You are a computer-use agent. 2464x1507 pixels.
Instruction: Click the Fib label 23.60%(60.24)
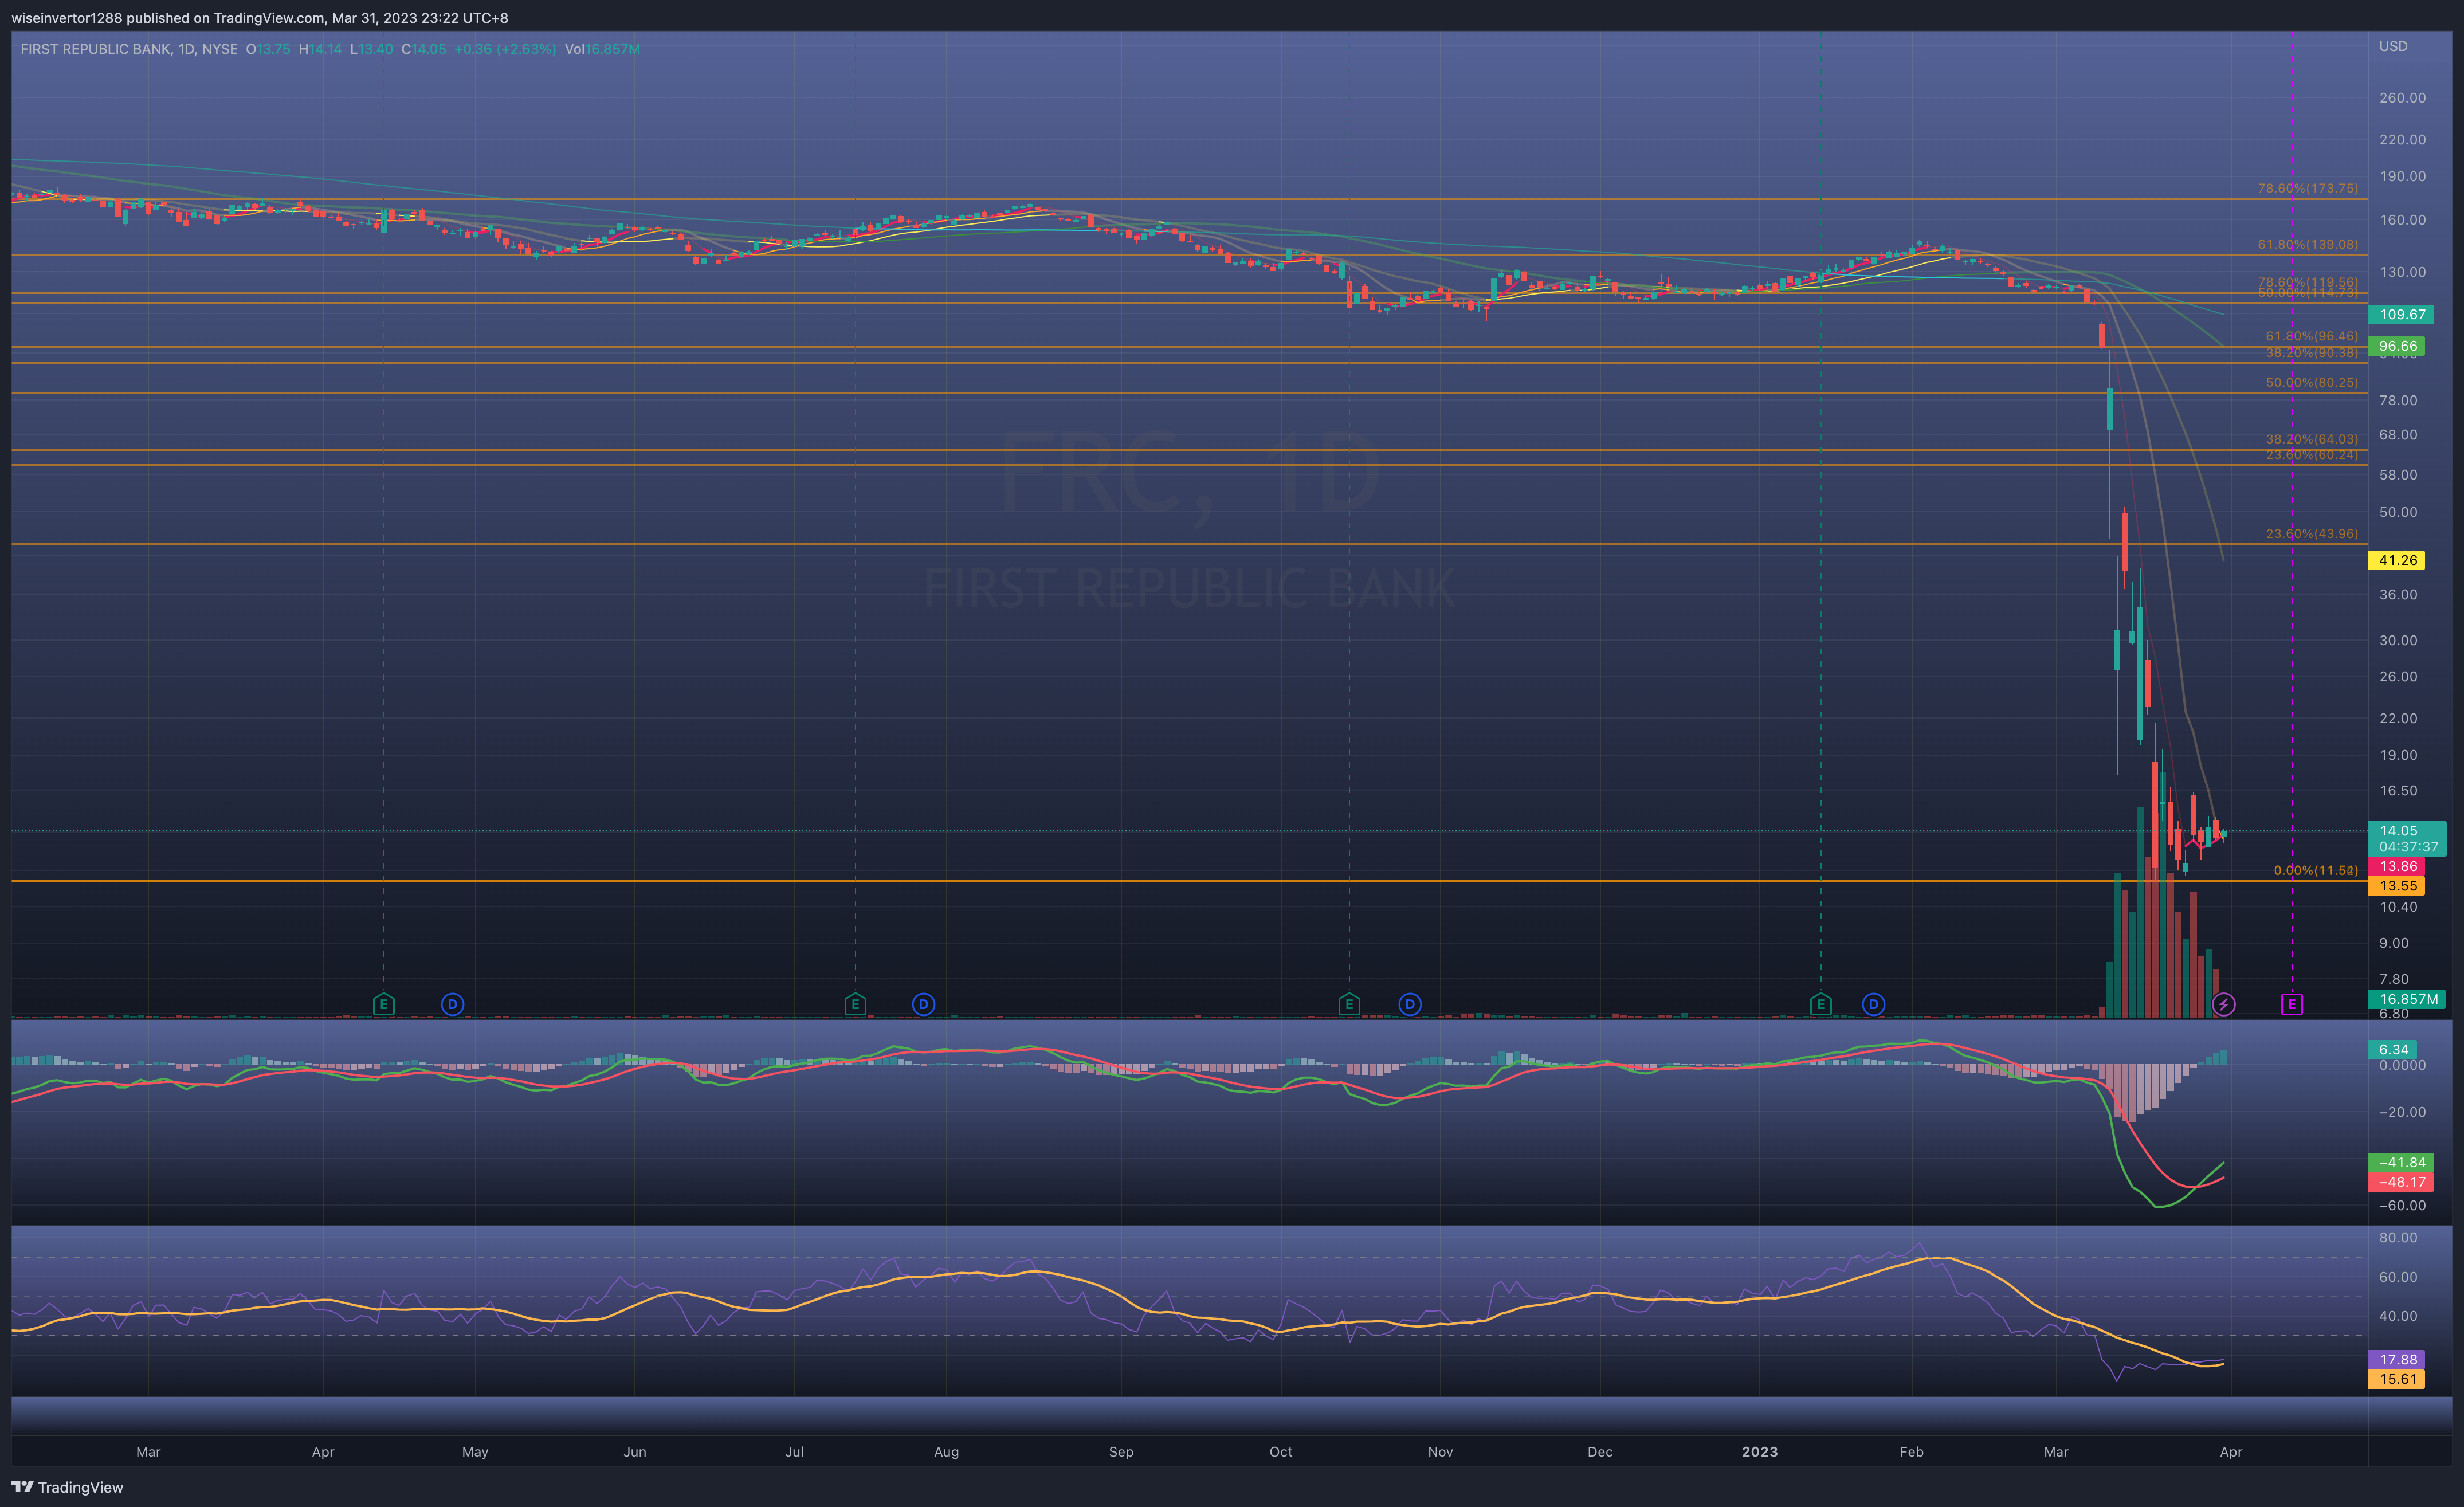(2311, 455)
